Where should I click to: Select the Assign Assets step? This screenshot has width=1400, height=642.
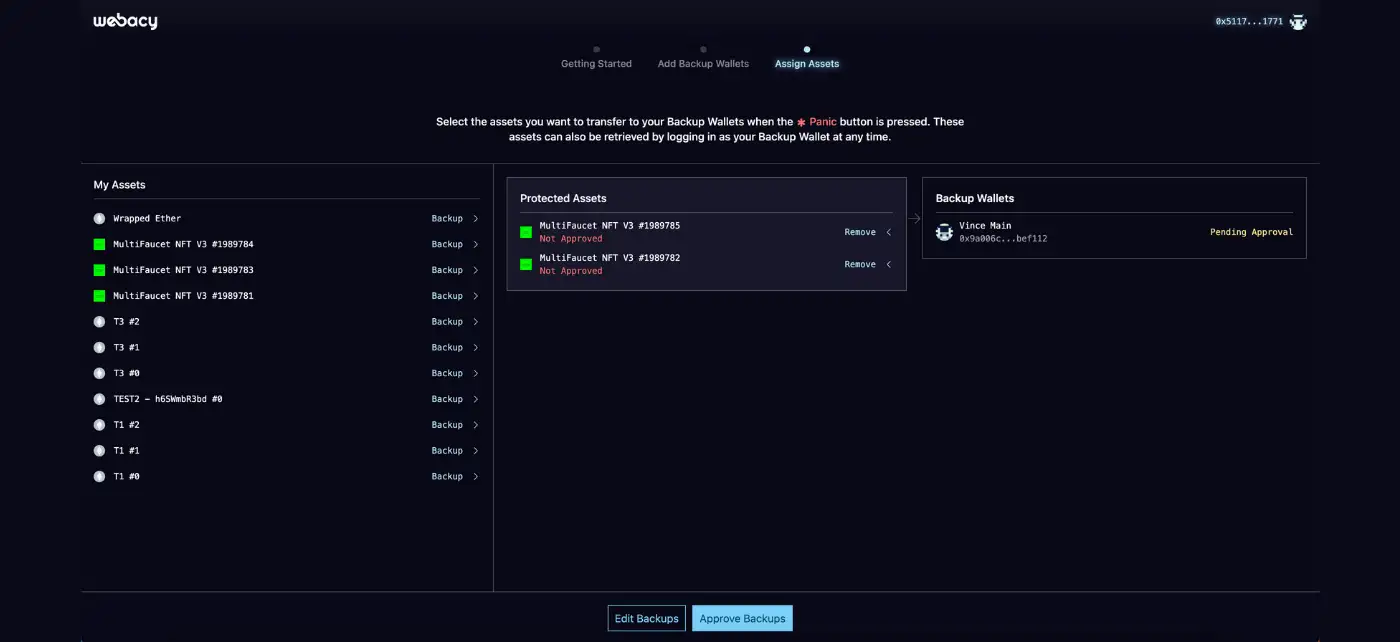(807, 63)
